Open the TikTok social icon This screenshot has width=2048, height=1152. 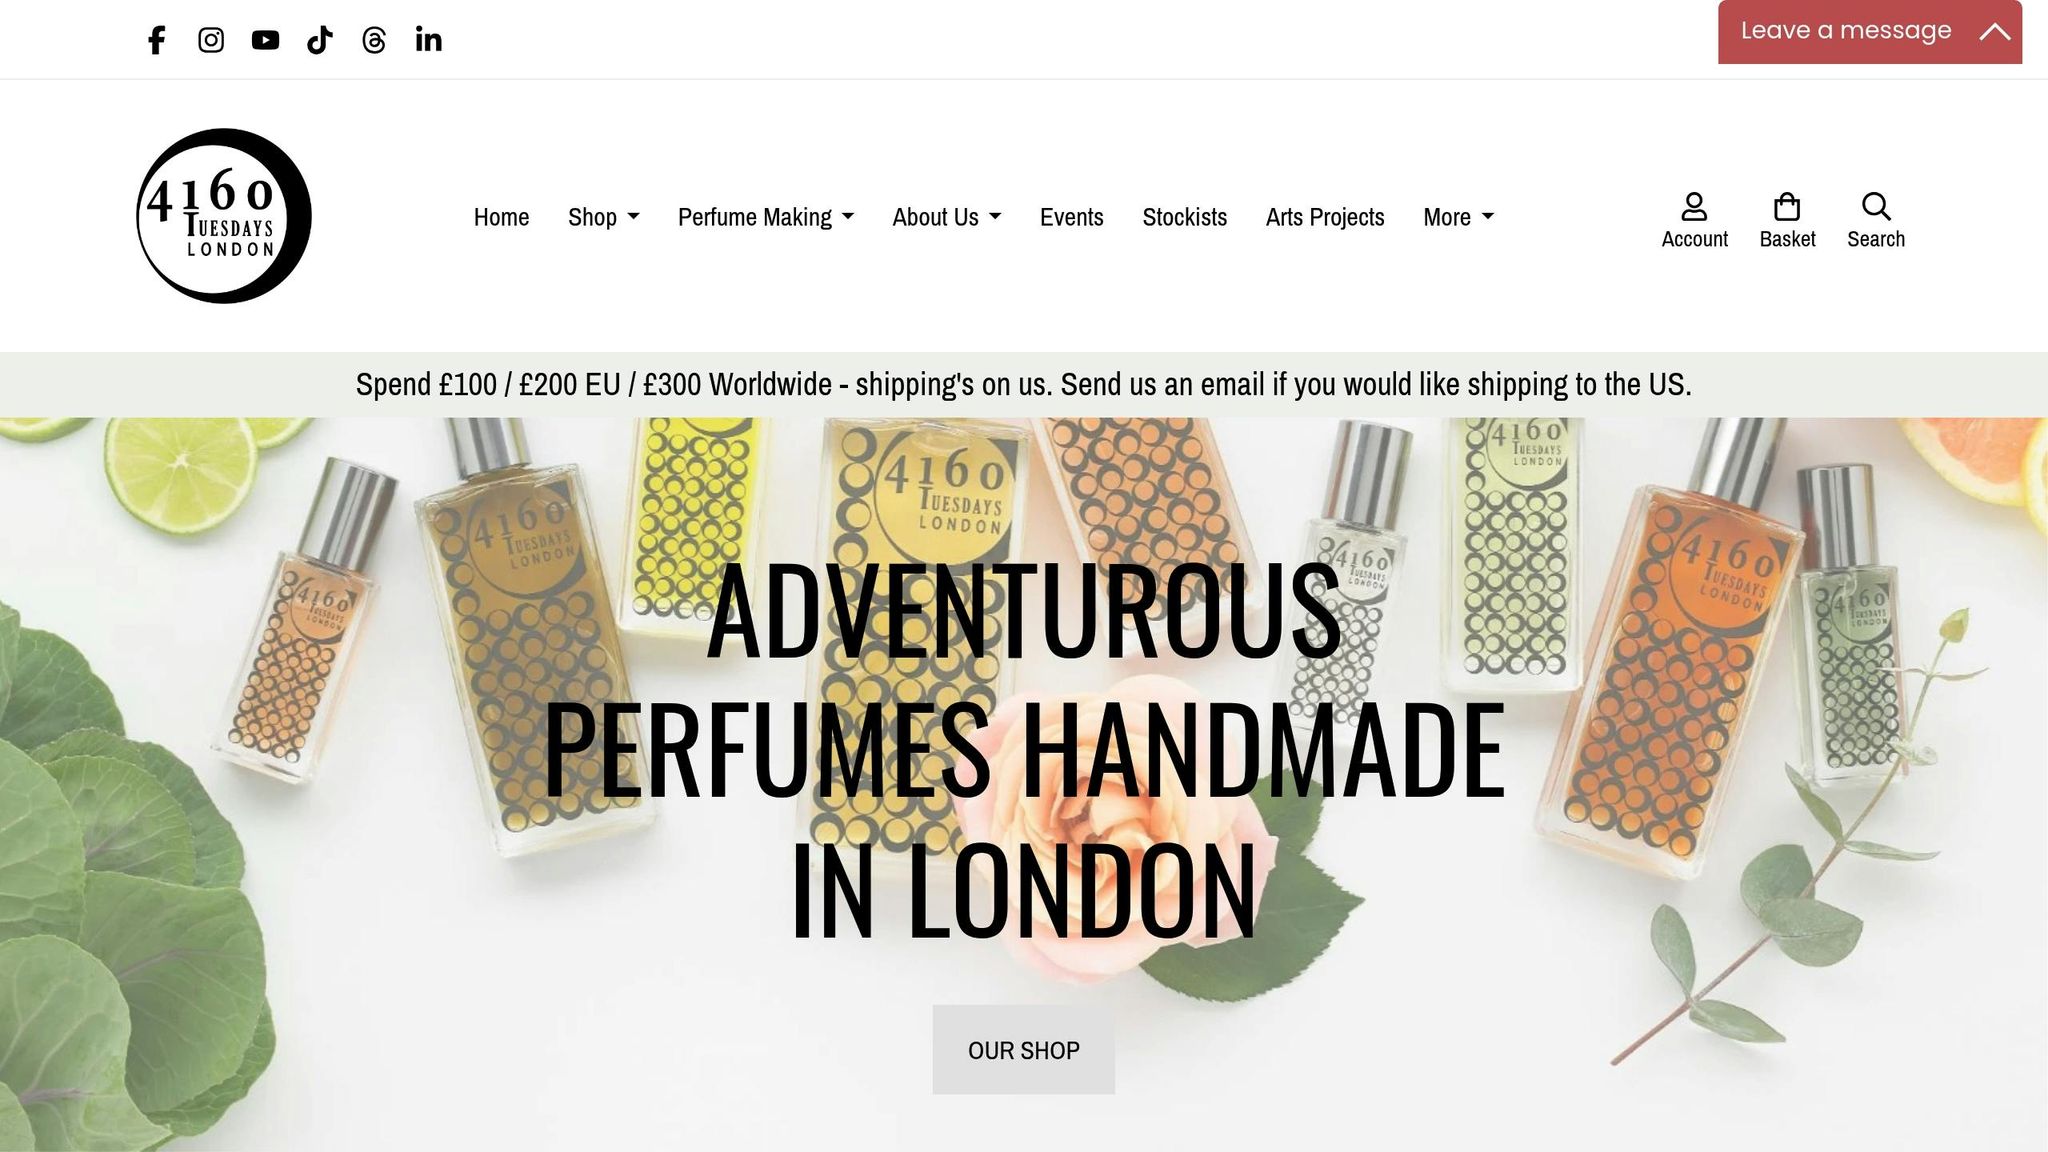coord(319,40)
